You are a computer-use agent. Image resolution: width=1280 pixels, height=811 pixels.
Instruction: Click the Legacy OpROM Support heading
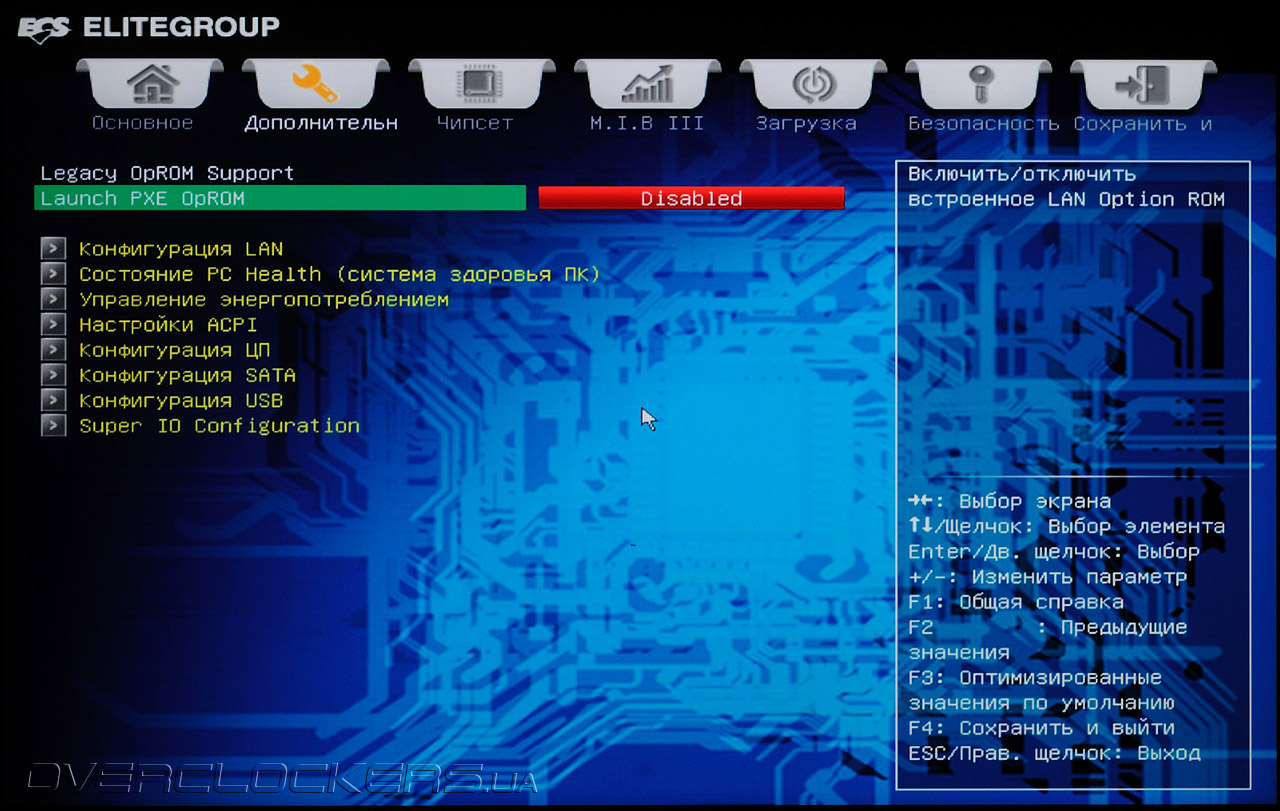click(x=167, y=173)
